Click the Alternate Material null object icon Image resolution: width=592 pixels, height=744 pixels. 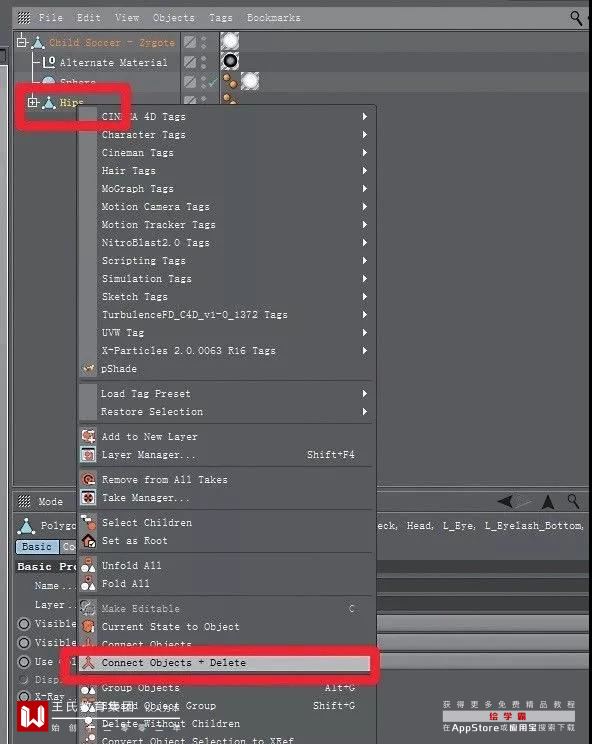(x=49, y=62)
